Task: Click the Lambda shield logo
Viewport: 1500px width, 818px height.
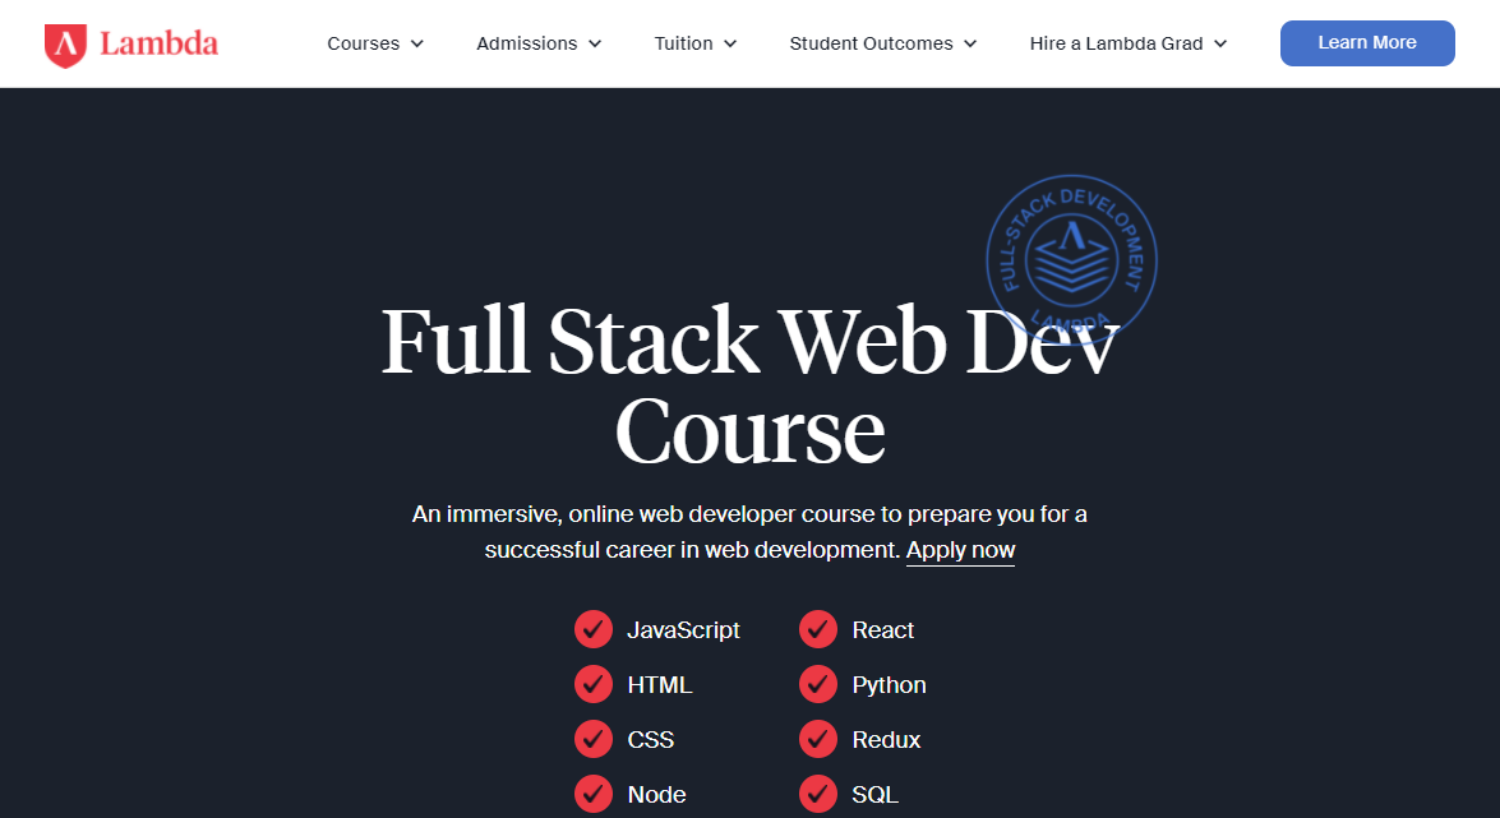Action: [63, 43]
